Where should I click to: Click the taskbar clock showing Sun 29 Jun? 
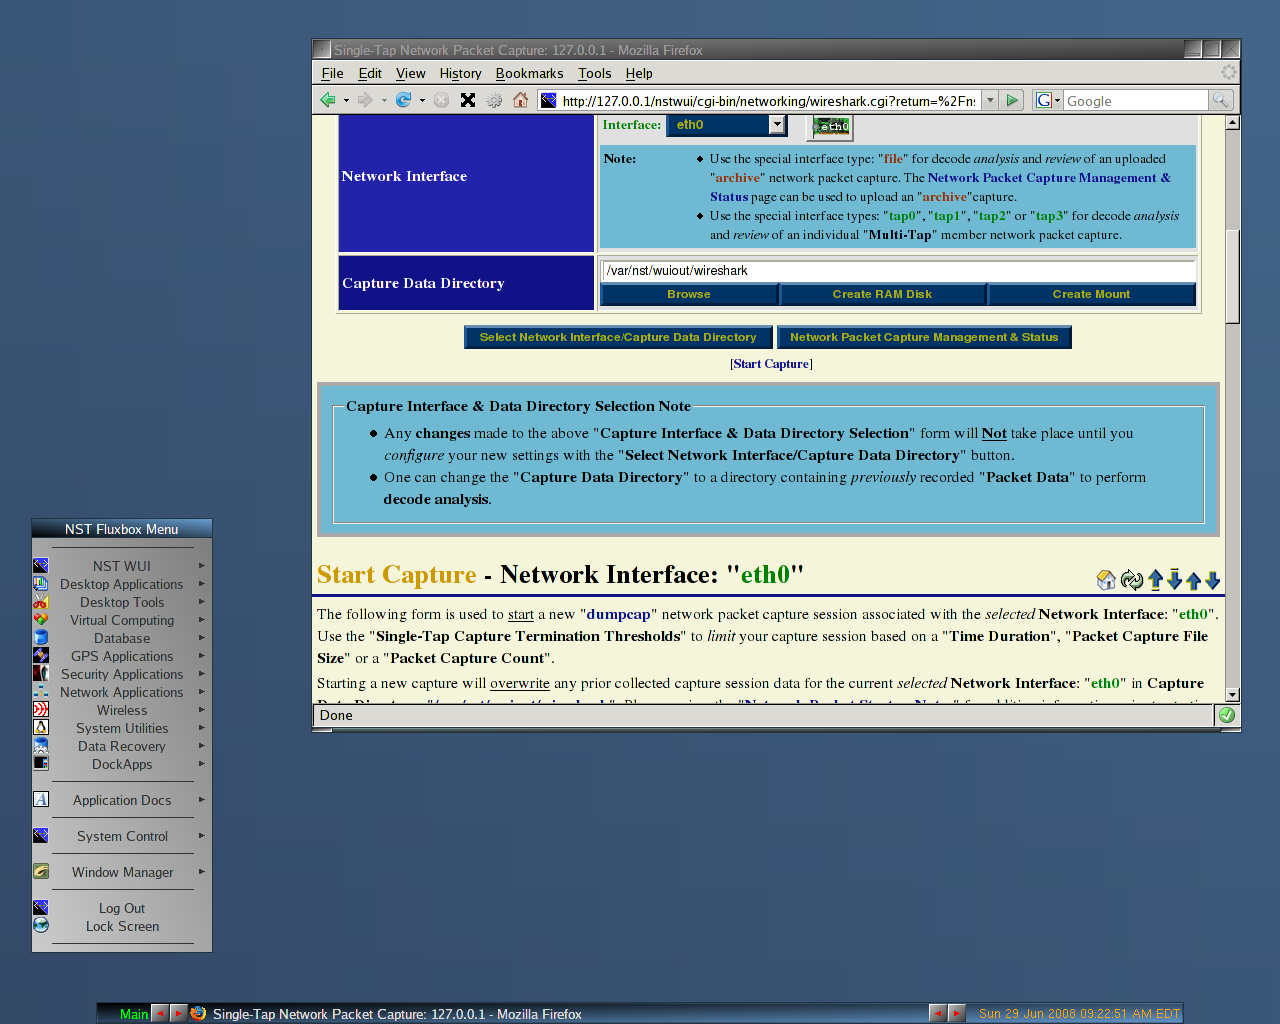coord(1079,1013)
